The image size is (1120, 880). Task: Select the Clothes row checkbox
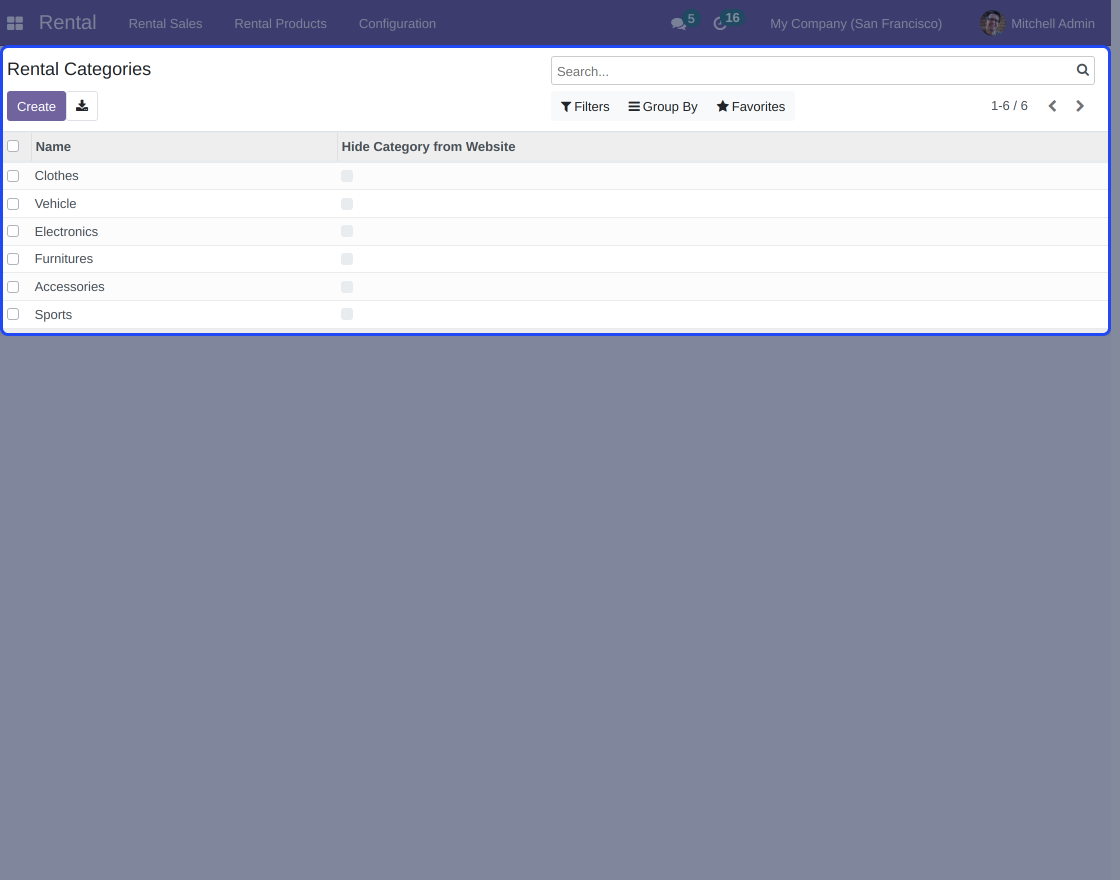pos(13,176)
